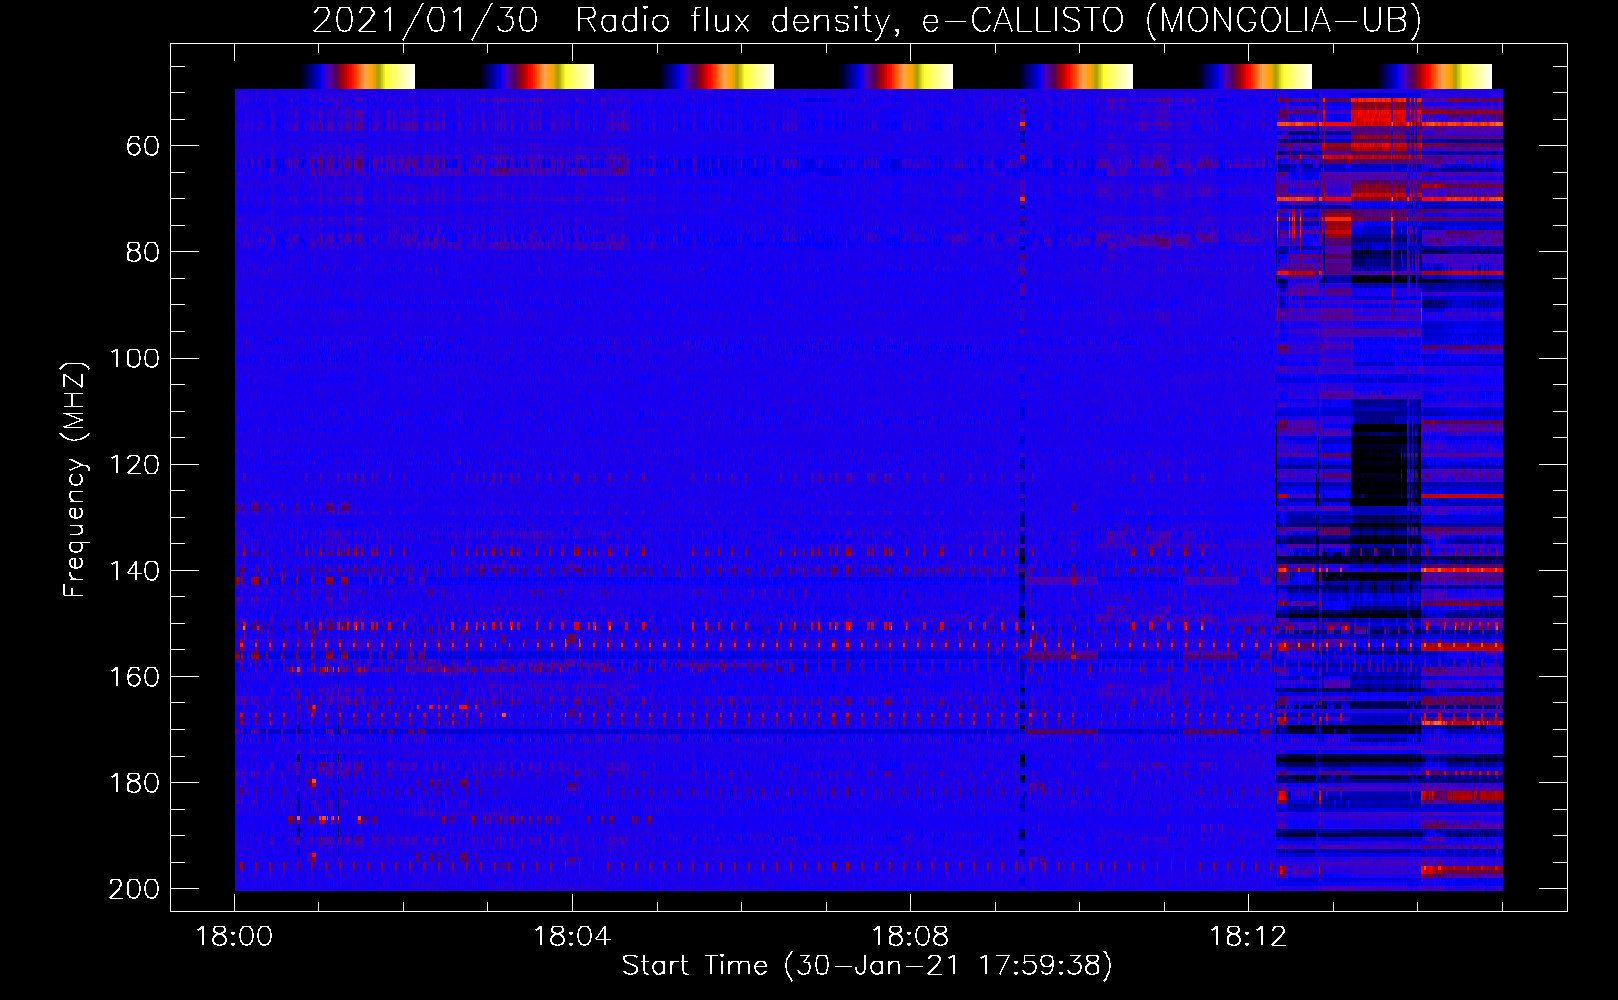Click the 18:08 time axis label
1618x1000 pixels.
[x=910, y=937]
